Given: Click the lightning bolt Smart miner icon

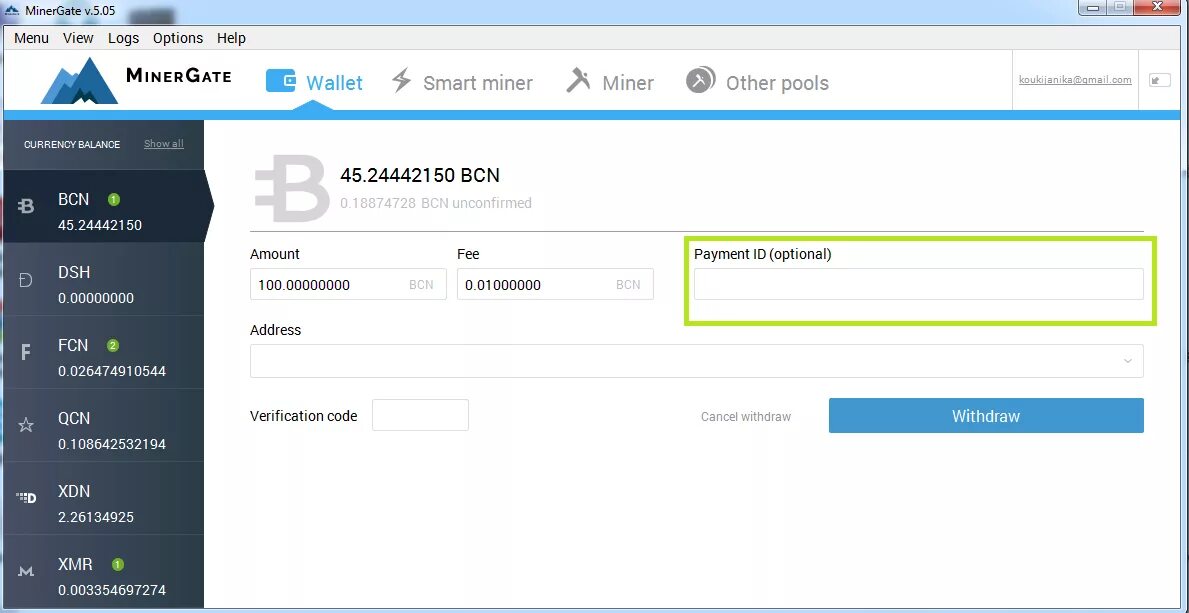Looking at the screenshot, I should [x=402, y=80].
